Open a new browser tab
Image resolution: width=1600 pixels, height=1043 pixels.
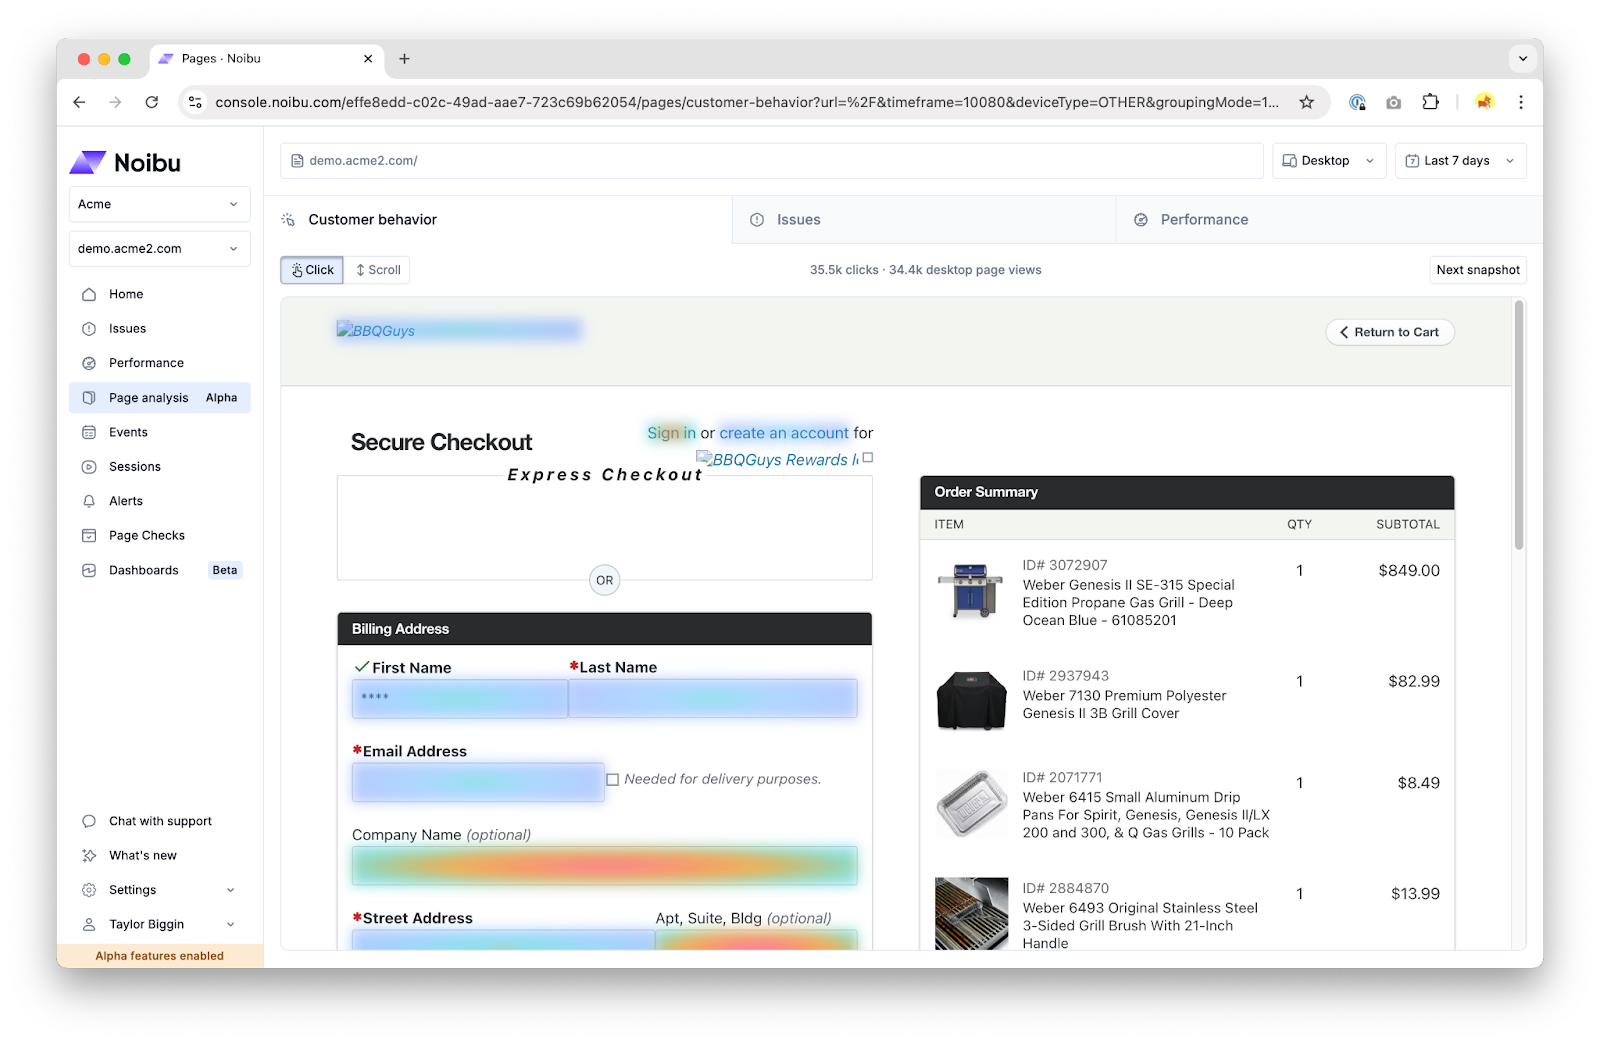point(404,59)
